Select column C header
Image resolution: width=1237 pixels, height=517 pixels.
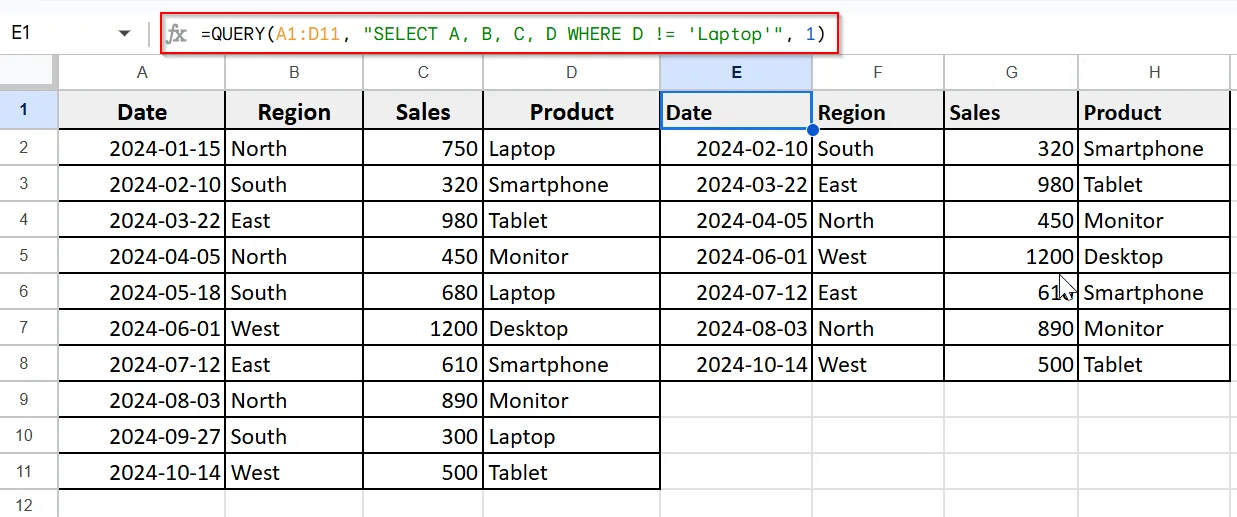pos(423,72)
